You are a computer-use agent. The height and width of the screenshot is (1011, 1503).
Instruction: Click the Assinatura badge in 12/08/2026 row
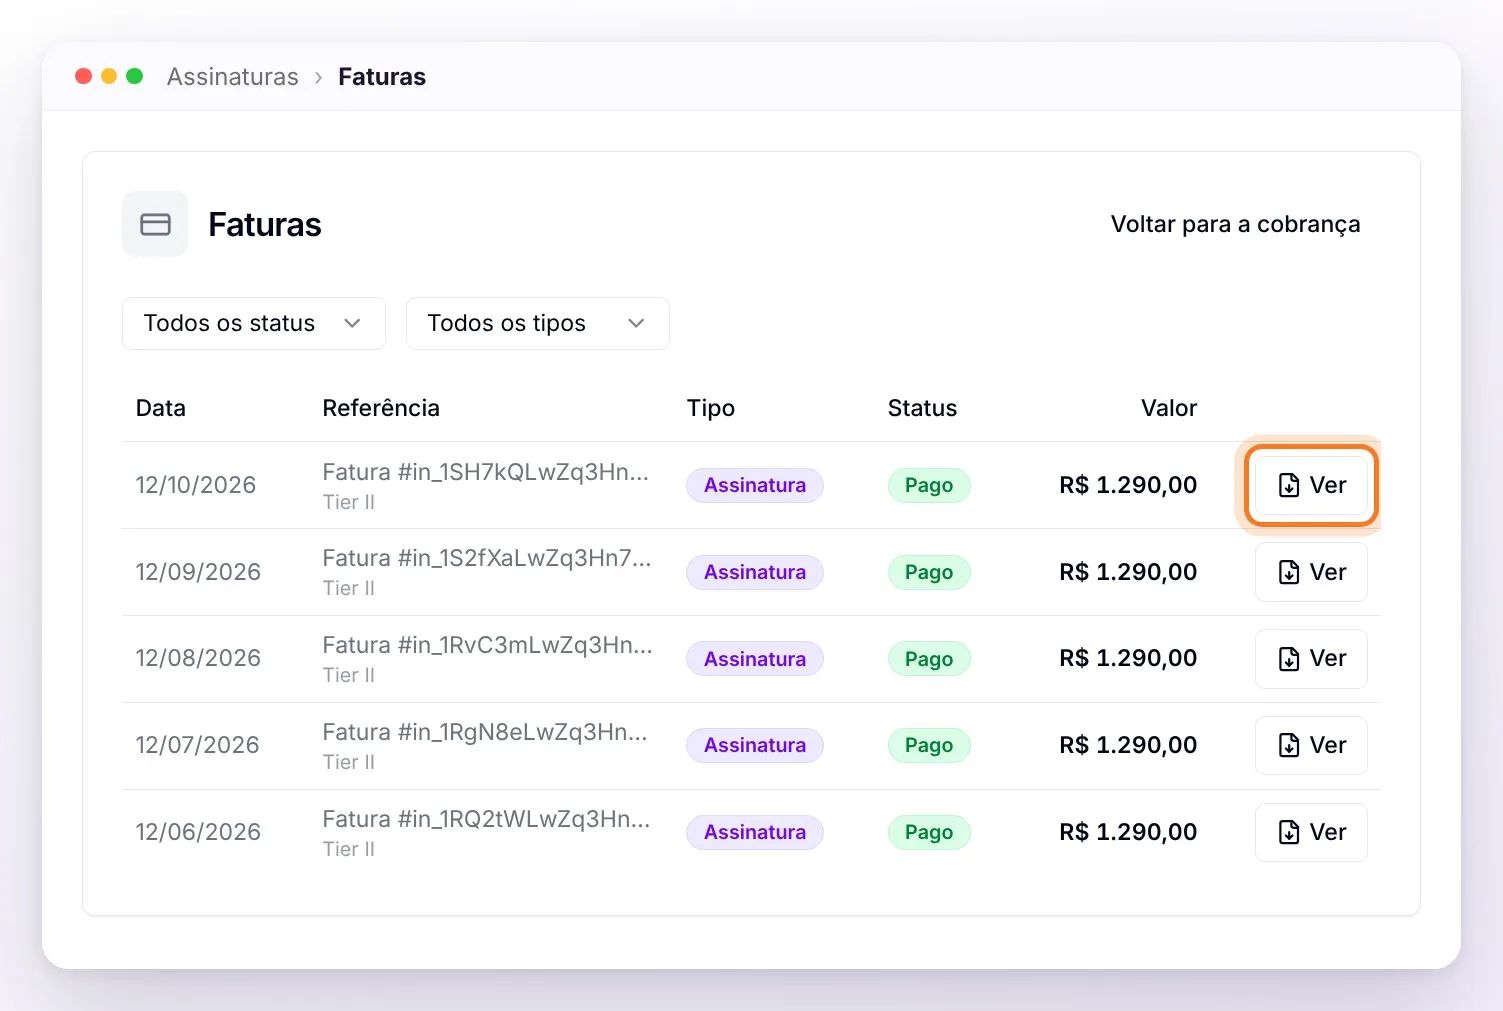pos(755,658)
